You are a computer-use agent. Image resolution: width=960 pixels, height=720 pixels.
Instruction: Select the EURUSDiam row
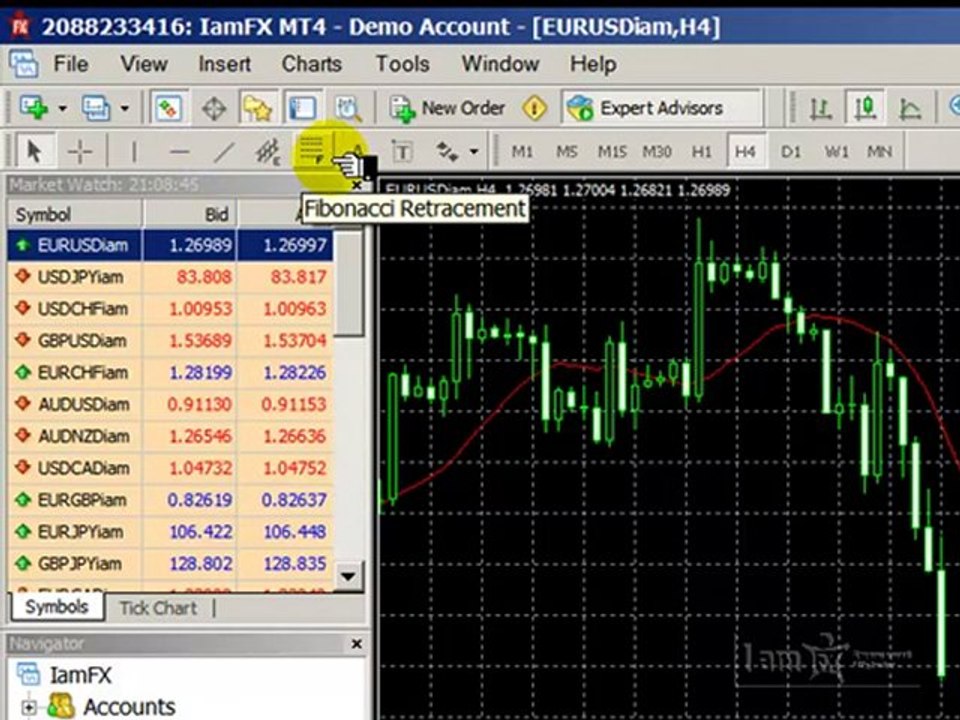tap(170, 246)
